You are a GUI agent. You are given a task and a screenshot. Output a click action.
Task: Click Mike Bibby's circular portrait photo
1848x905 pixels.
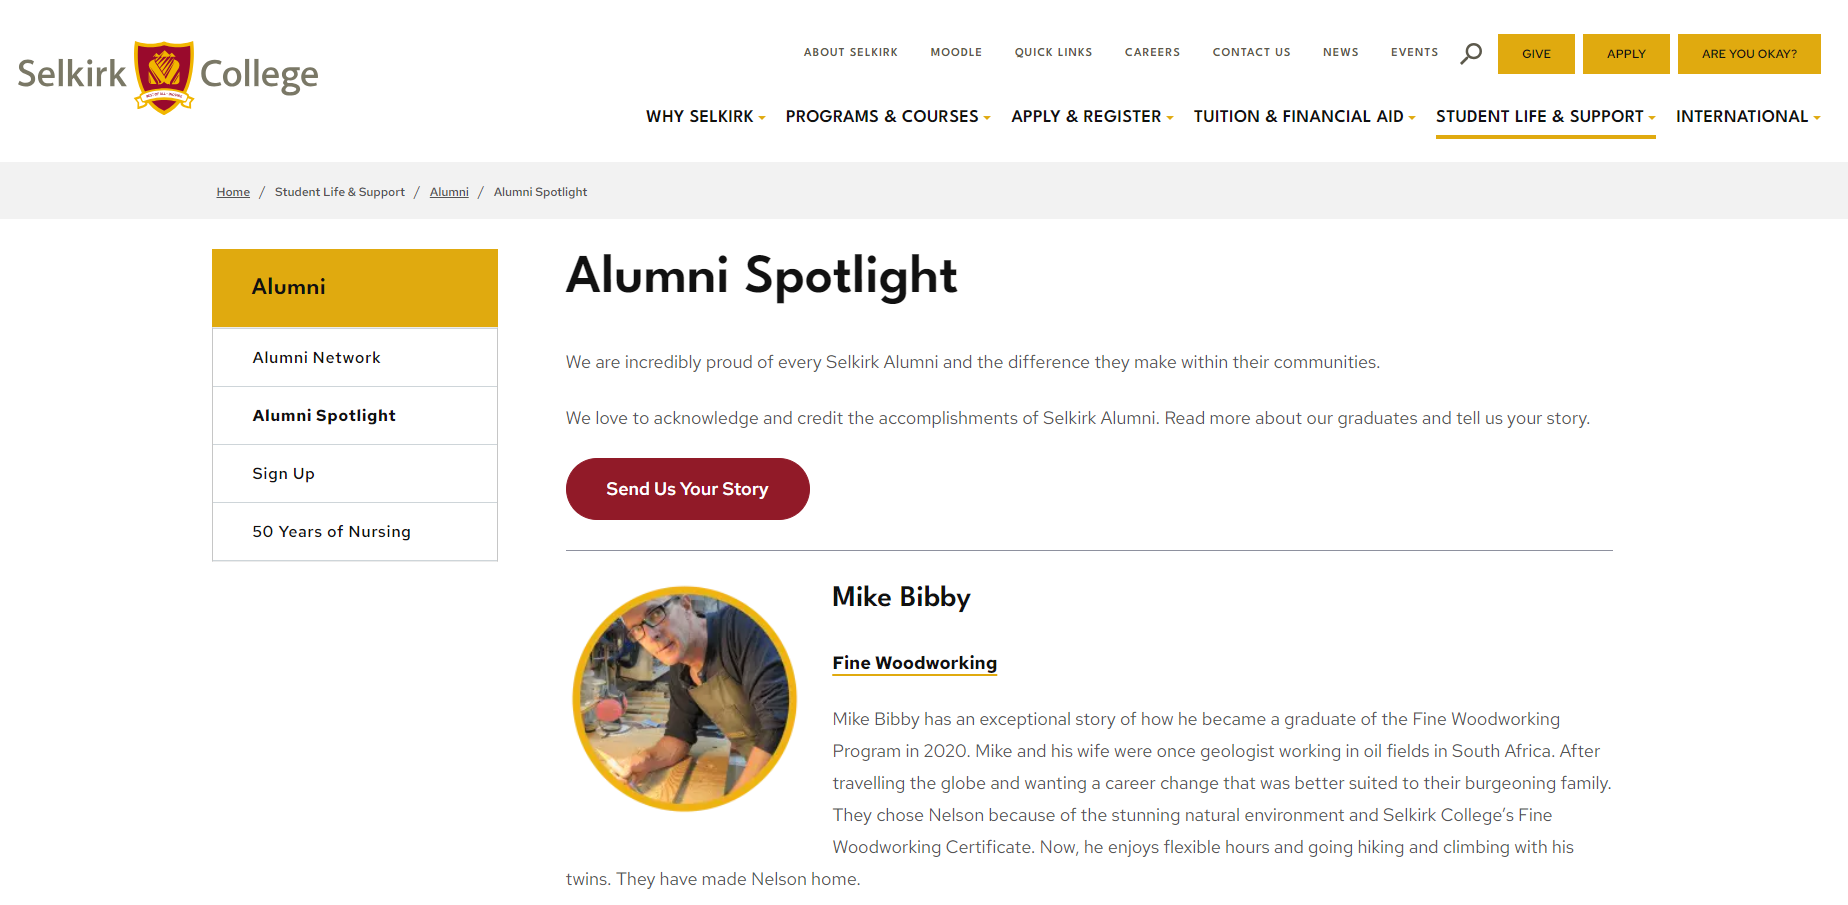click(x=684, y=698)
